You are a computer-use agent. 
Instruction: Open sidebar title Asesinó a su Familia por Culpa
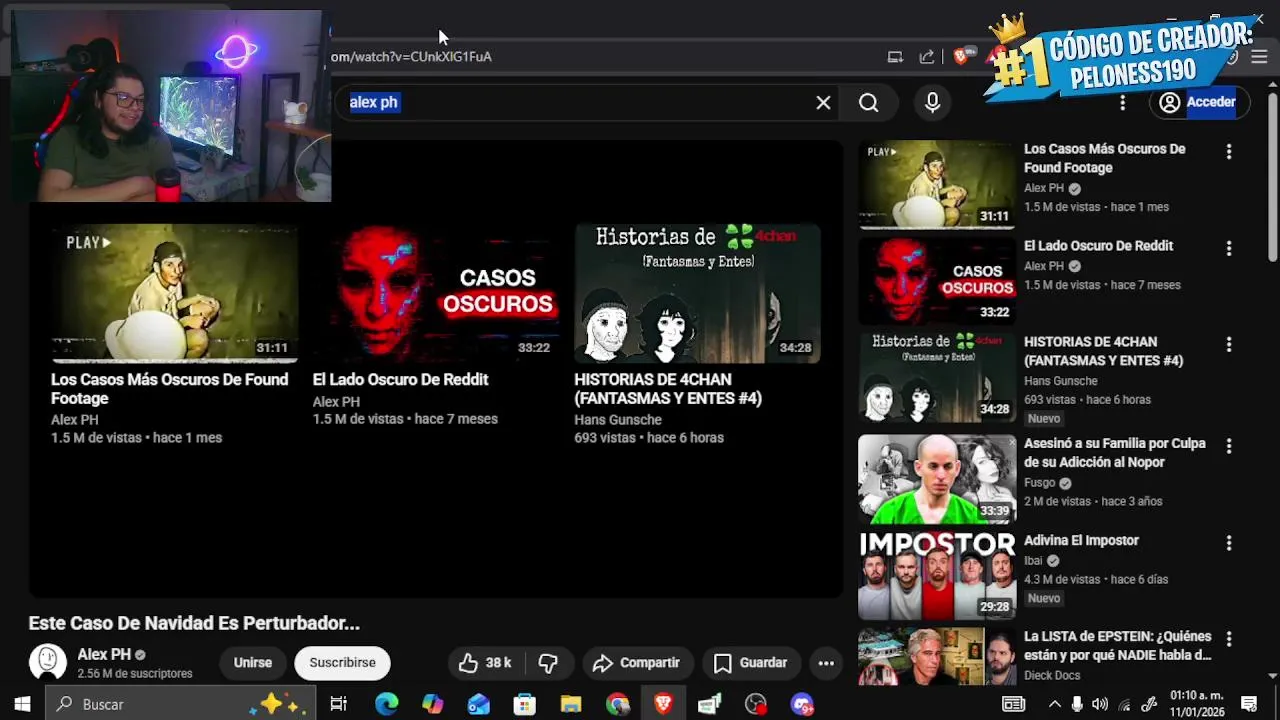(x=1115, y=453)
